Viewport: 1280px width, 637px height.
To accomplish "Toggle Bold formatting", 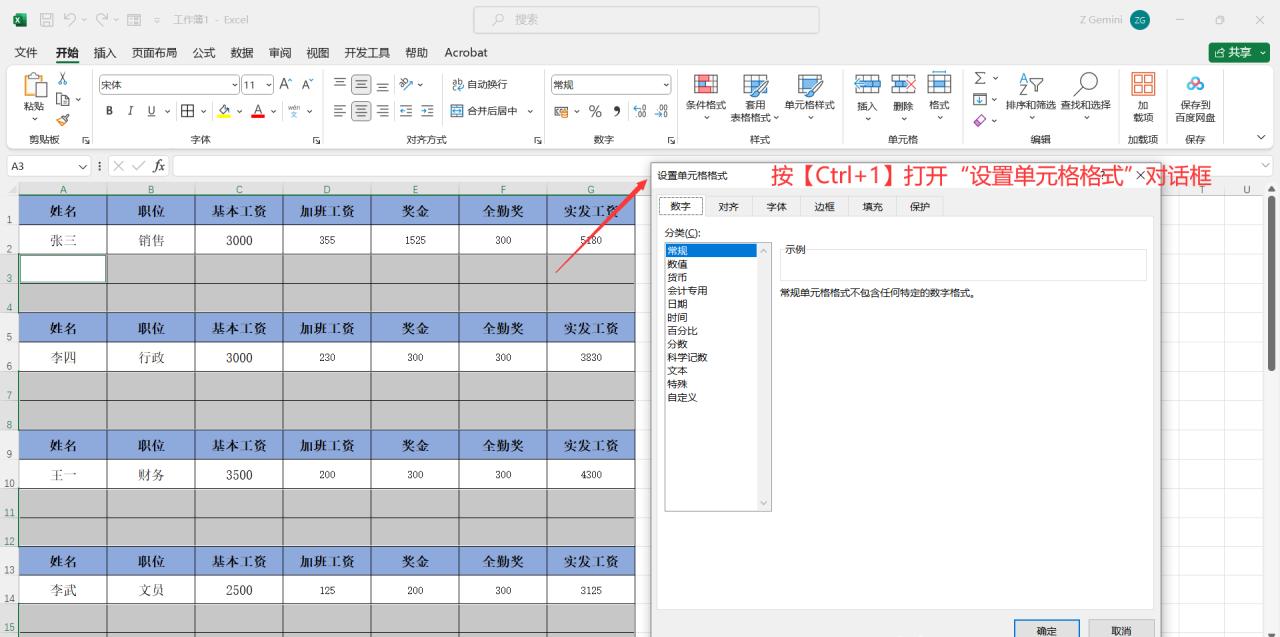I will (x=109, y=111).
